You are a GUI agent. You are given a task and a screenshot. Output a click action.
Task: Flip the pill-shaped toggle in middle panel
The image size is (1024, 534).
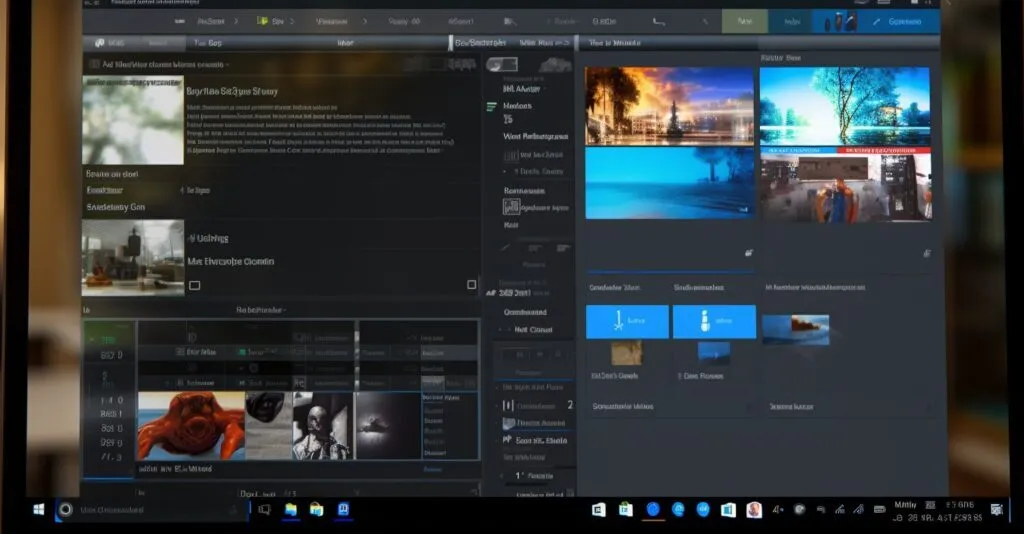pos(502,64)
